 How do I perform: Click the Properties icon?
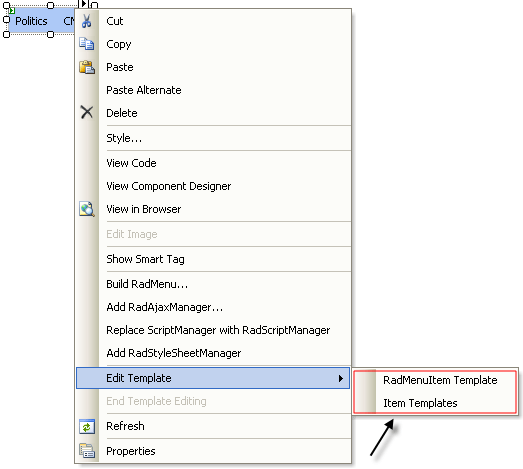(87, 451)
